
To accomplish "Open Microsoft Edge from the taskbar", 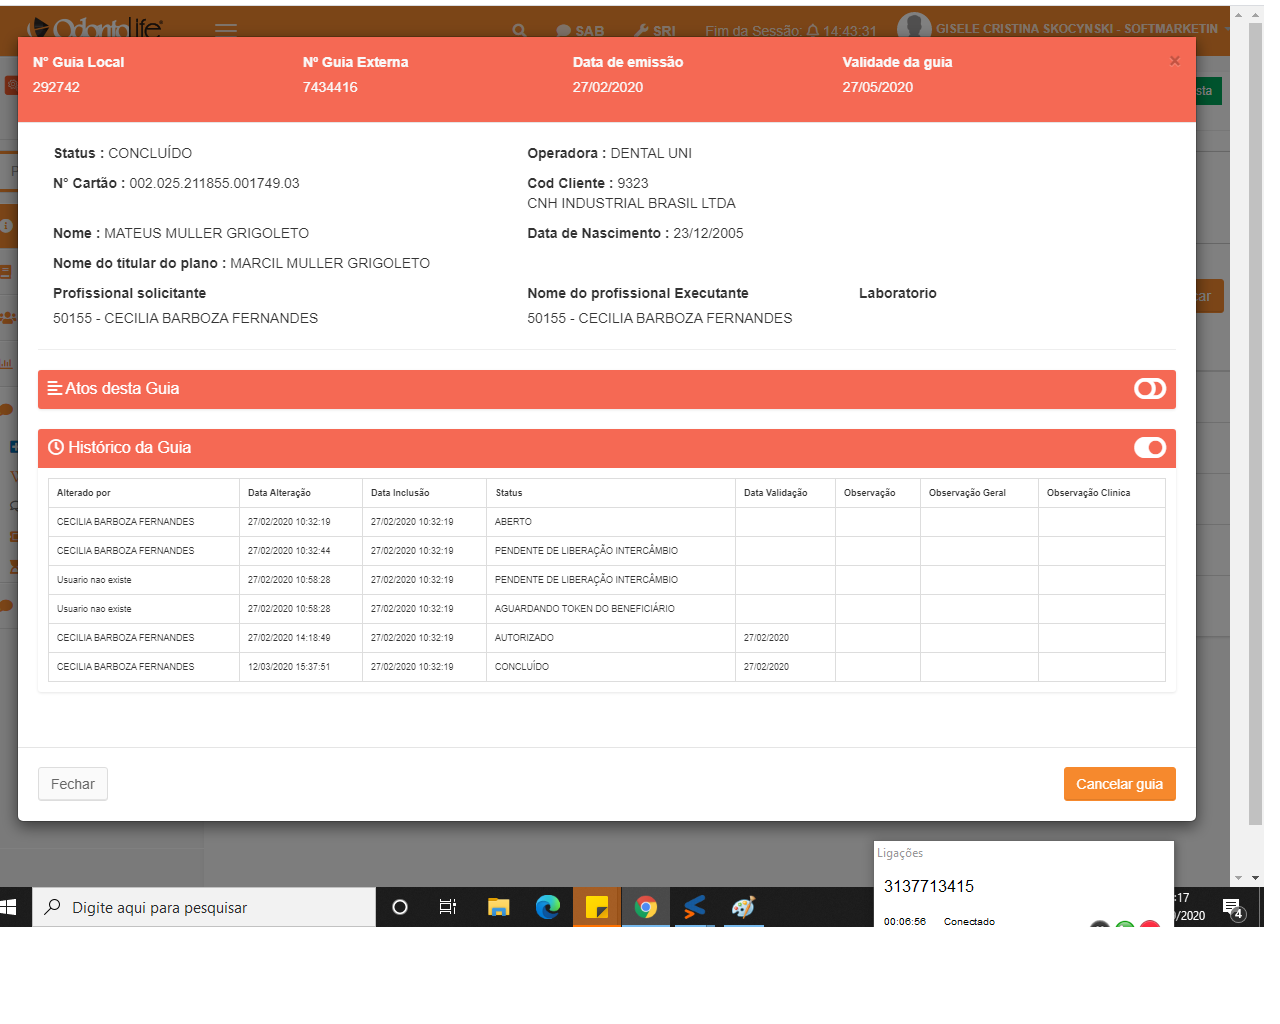I will click(x=547, y=907).
